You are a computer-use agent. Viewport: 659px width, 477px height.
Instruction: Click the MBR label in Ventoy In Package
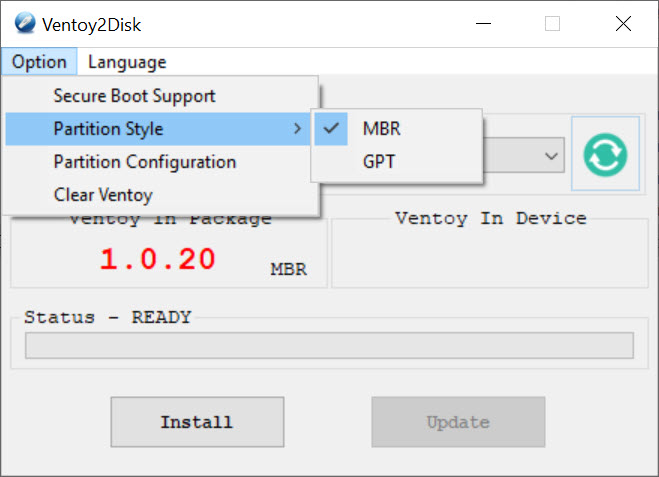click(x=288, y=269)
